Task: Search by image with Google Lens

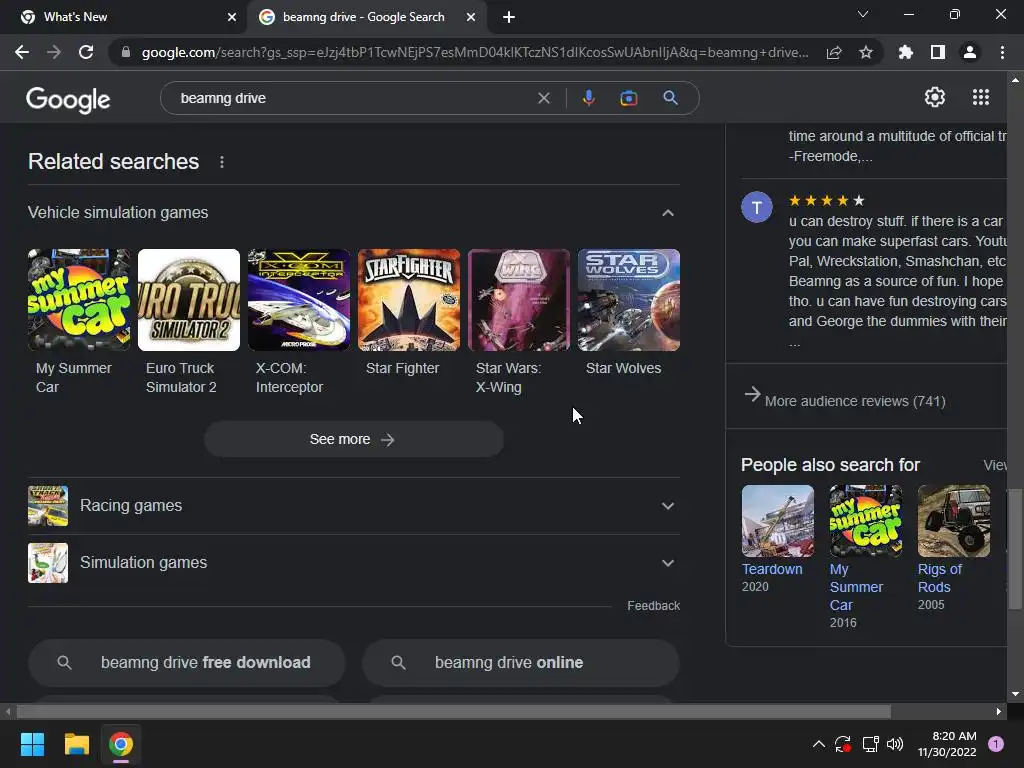Action: (x=628, y=98)
